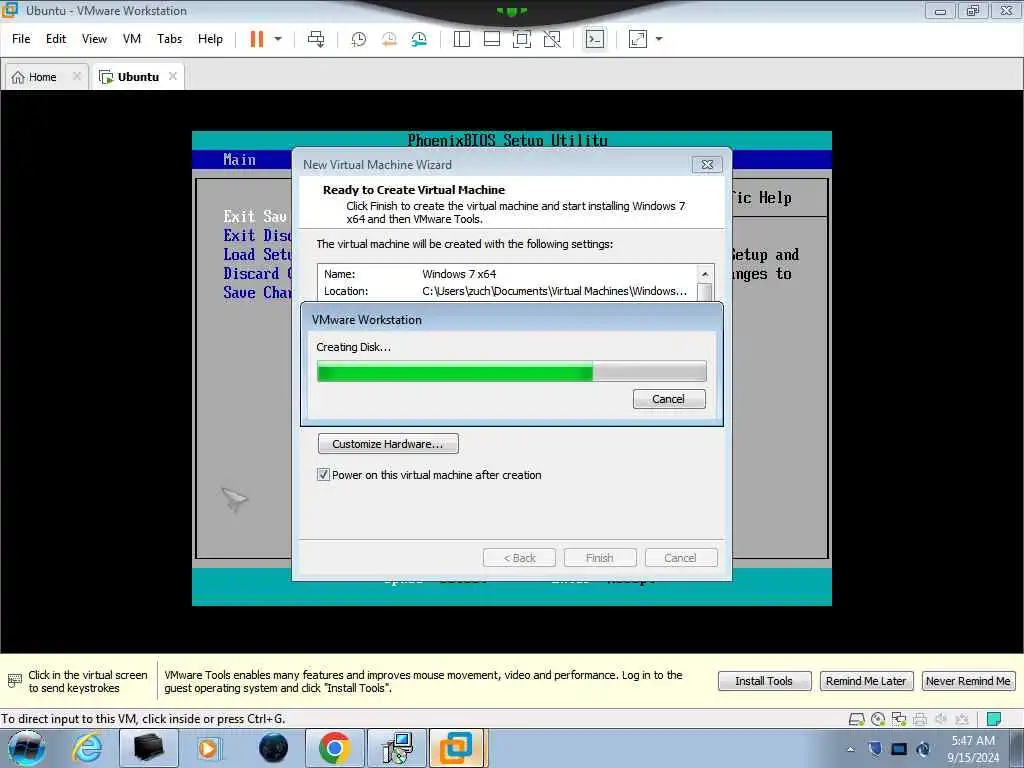Open the VM menu
Screen dimensions: 1024x768
132,39
